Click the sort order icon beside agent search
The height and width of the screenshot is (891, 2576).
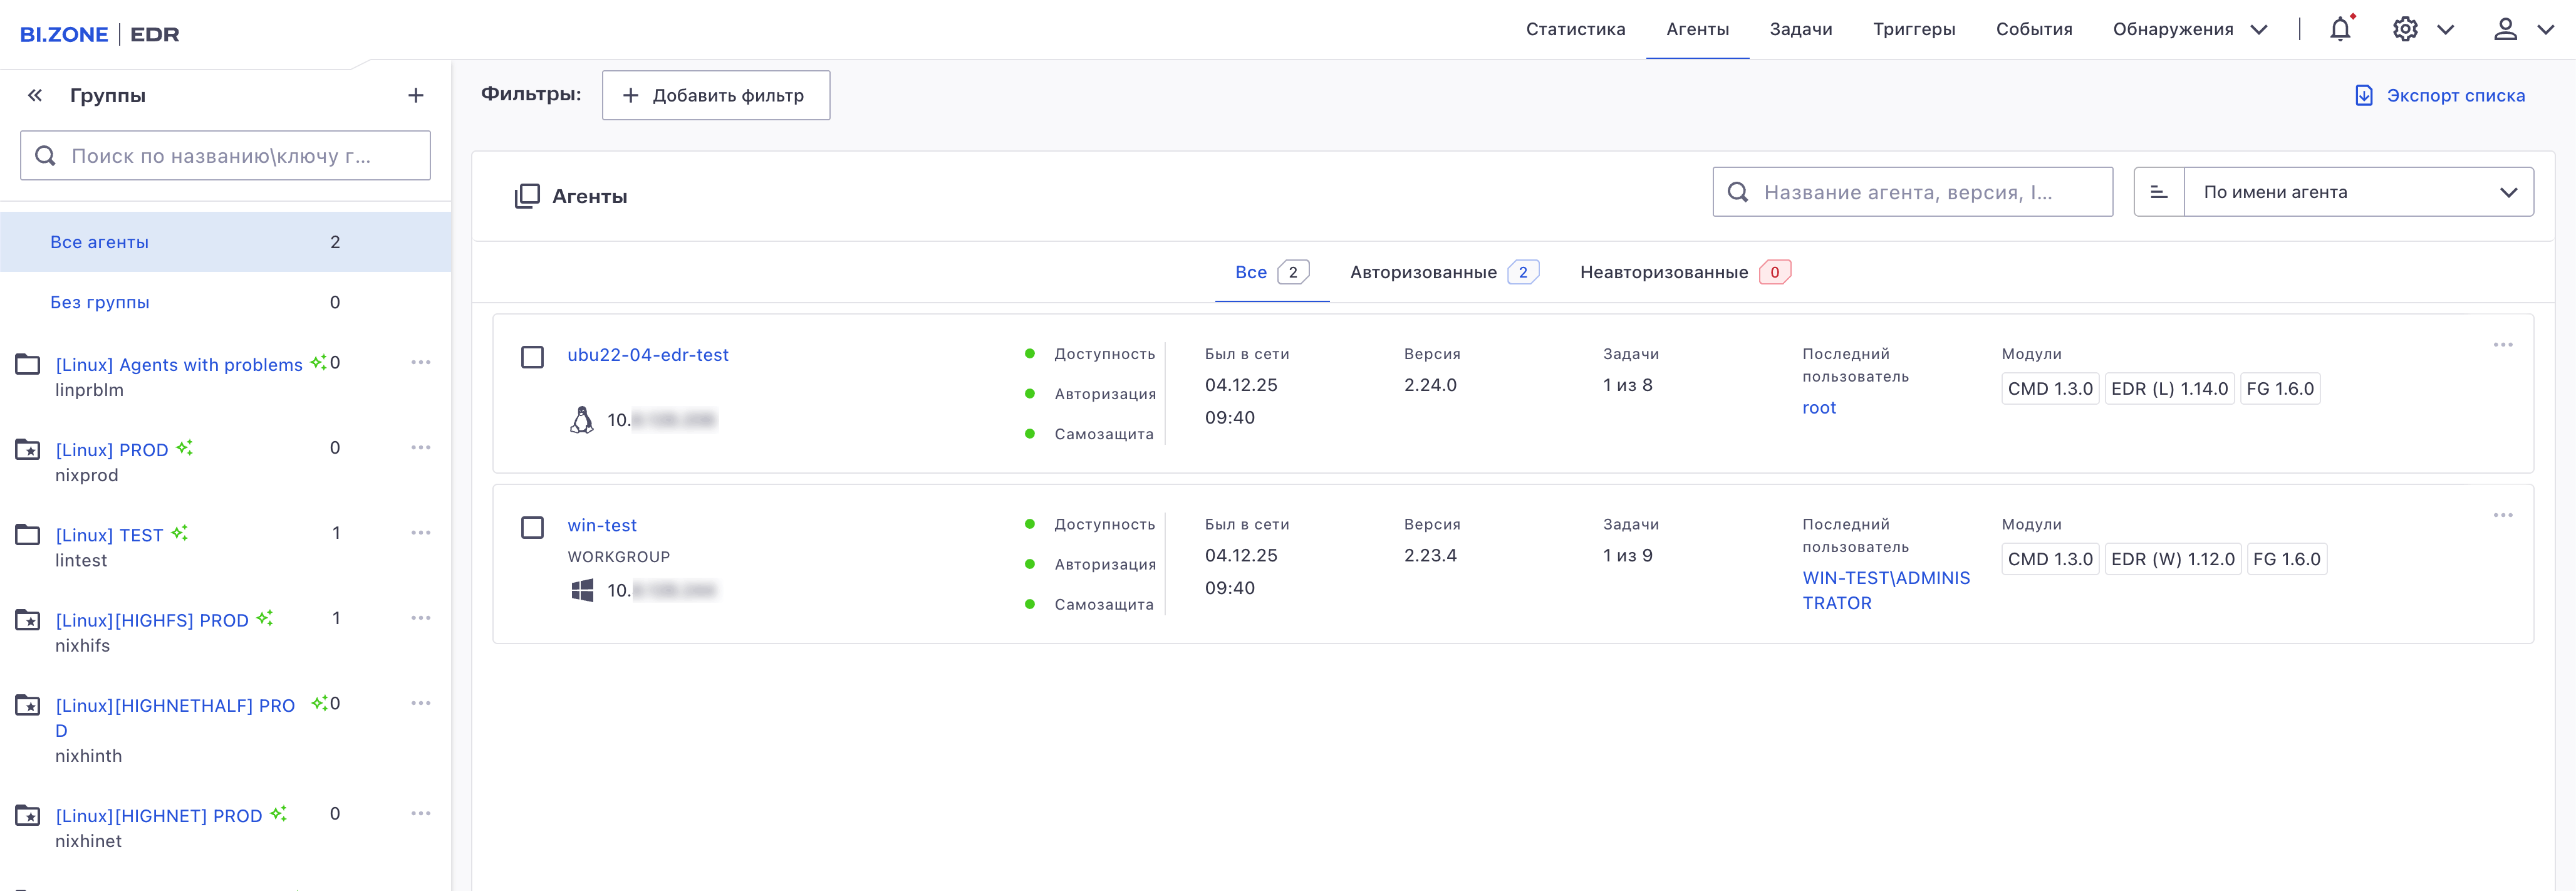[x=2159, y=191]
